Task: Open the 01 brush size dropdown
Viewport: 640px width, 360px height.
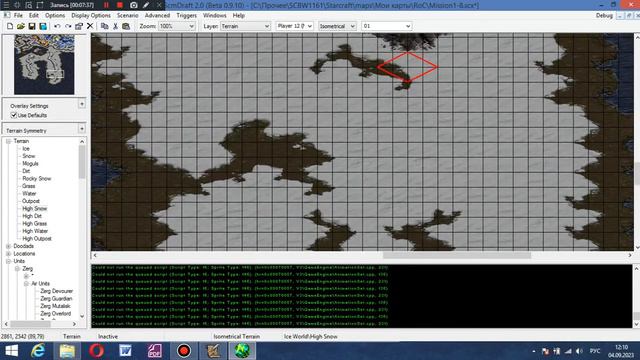Action: click(387, 26)
